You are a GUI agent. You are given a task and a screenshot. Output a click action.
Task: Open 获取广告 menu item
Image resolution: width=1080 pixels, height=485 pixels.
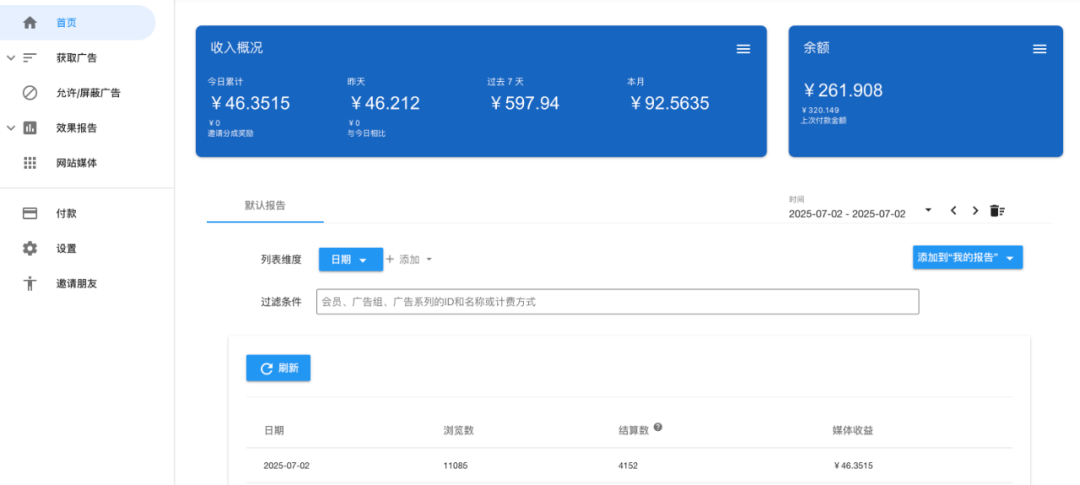click(76, 58)
